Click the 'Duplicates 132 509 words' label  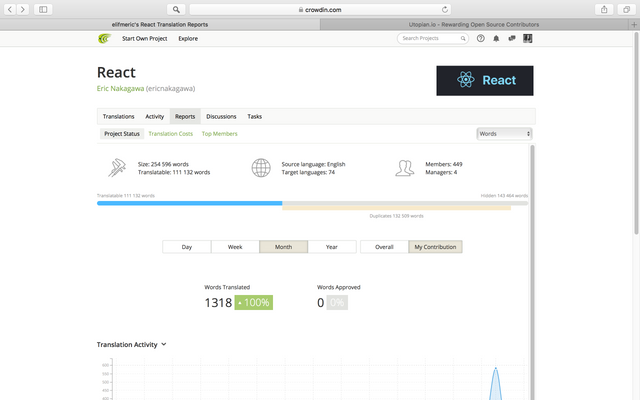(x=396, y=216)
